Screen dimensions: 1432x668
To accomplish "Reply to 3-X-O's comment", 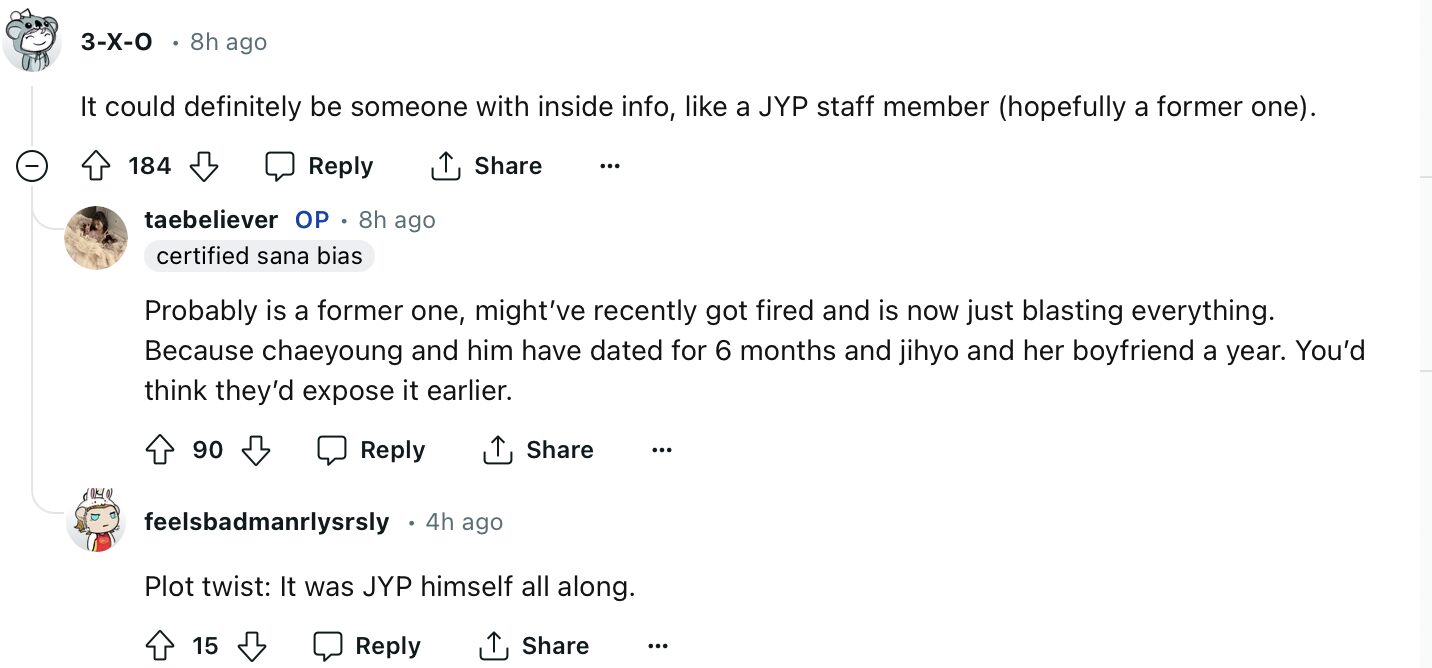I will tap(319, 166).
